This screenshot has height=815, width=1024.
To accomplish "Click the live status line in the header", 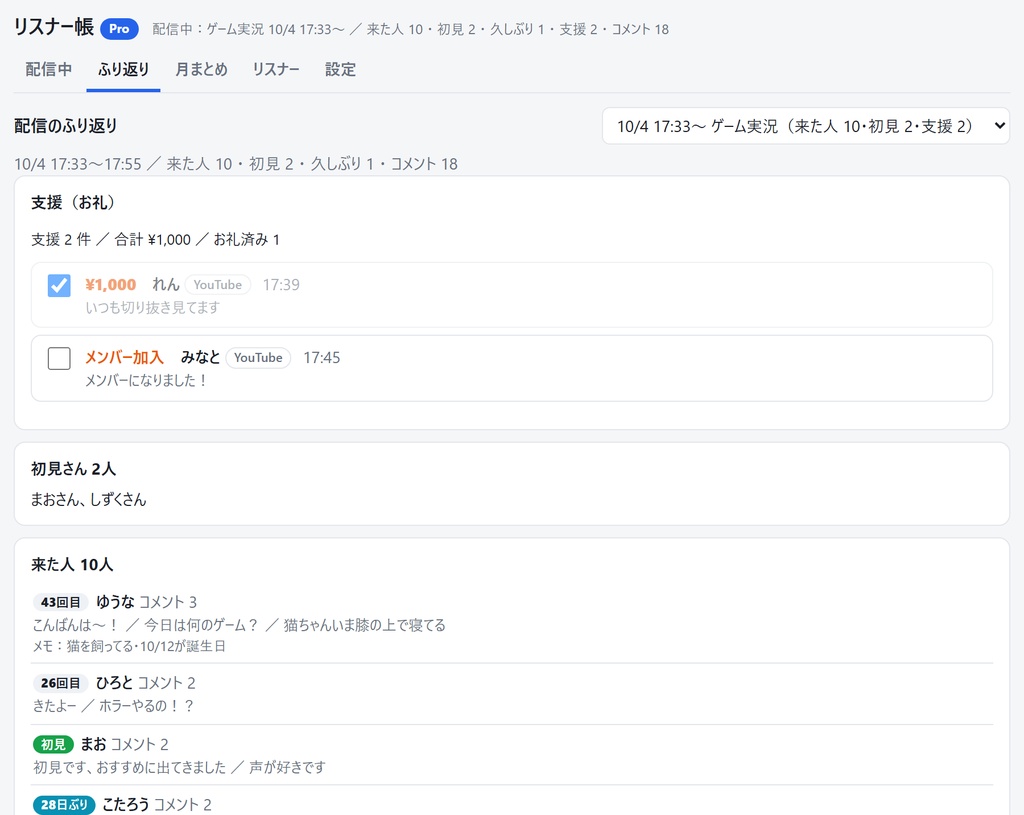I will 410,29.
